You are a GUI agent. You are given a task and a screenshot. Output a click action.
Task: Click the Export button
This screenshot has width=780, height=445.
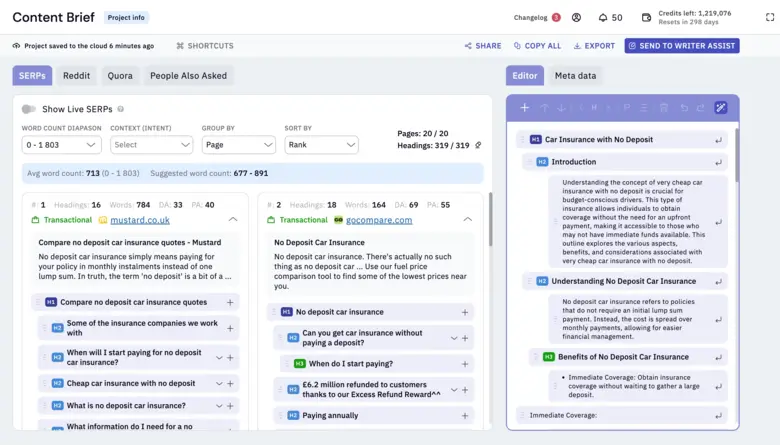pyautogui.click(x=593, y=46)
